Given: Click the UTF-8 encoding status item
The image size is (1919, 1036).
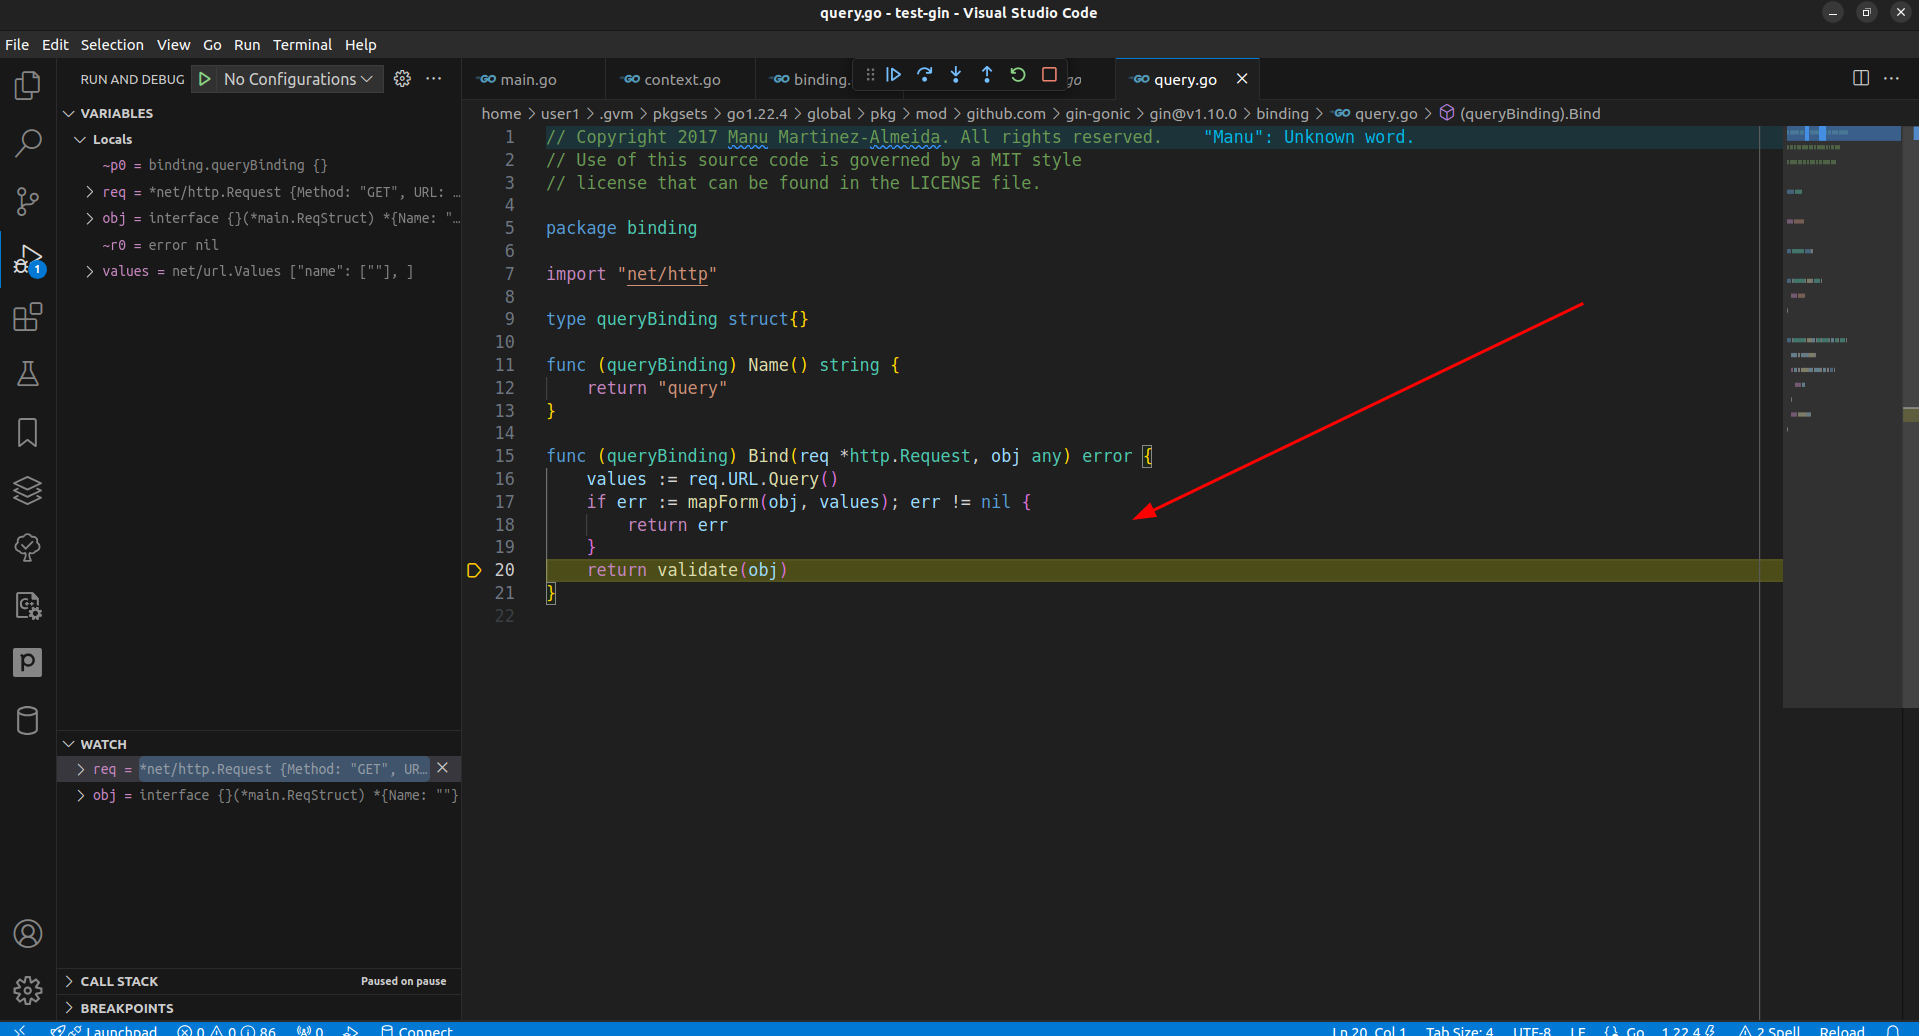Looking at the screenshot, I should [x=1531, y=1030].
